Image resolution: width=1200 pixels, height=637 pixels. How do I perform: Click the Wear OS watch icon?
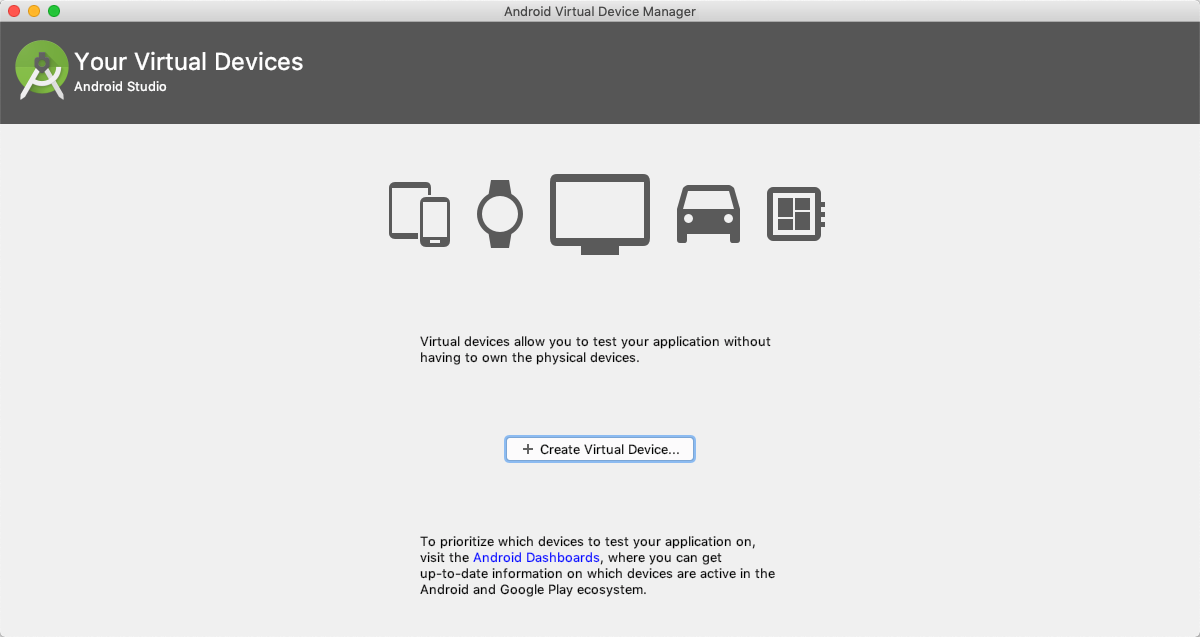coord(499,214)
